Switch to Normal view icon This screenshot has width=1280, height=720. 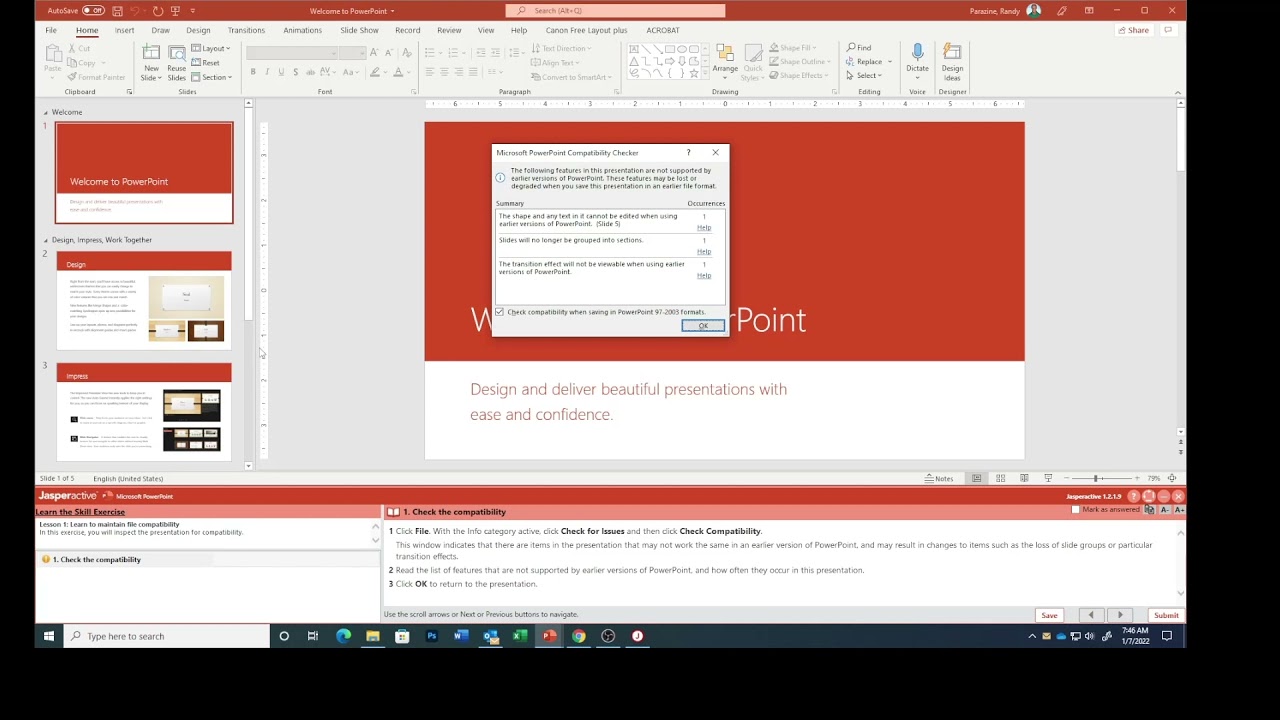[977, 478]
